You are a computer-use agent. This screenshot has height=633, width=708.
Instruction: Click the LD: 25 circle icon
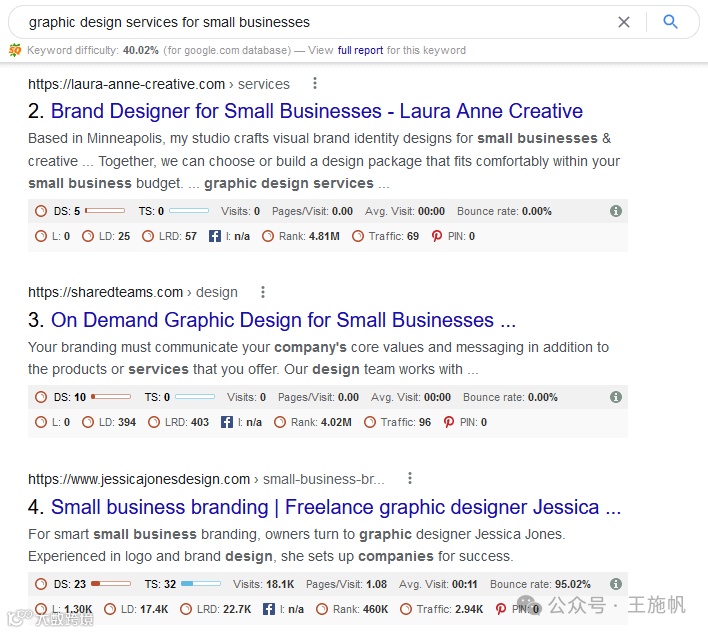point(88,236)
